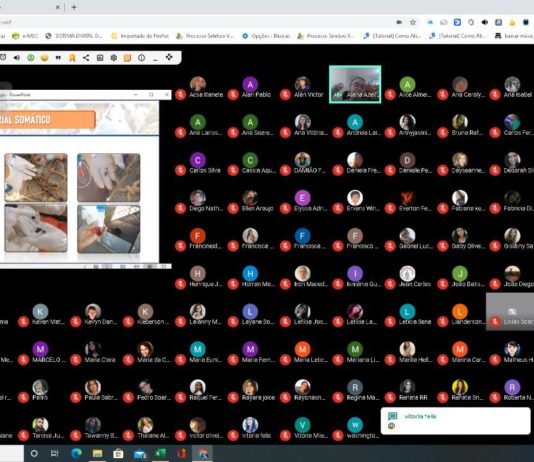Image resolution: width=534 pixels, height=462 pixels.
Task: Click the alarm timer icon in toolbar
Action: click(3, 58)
